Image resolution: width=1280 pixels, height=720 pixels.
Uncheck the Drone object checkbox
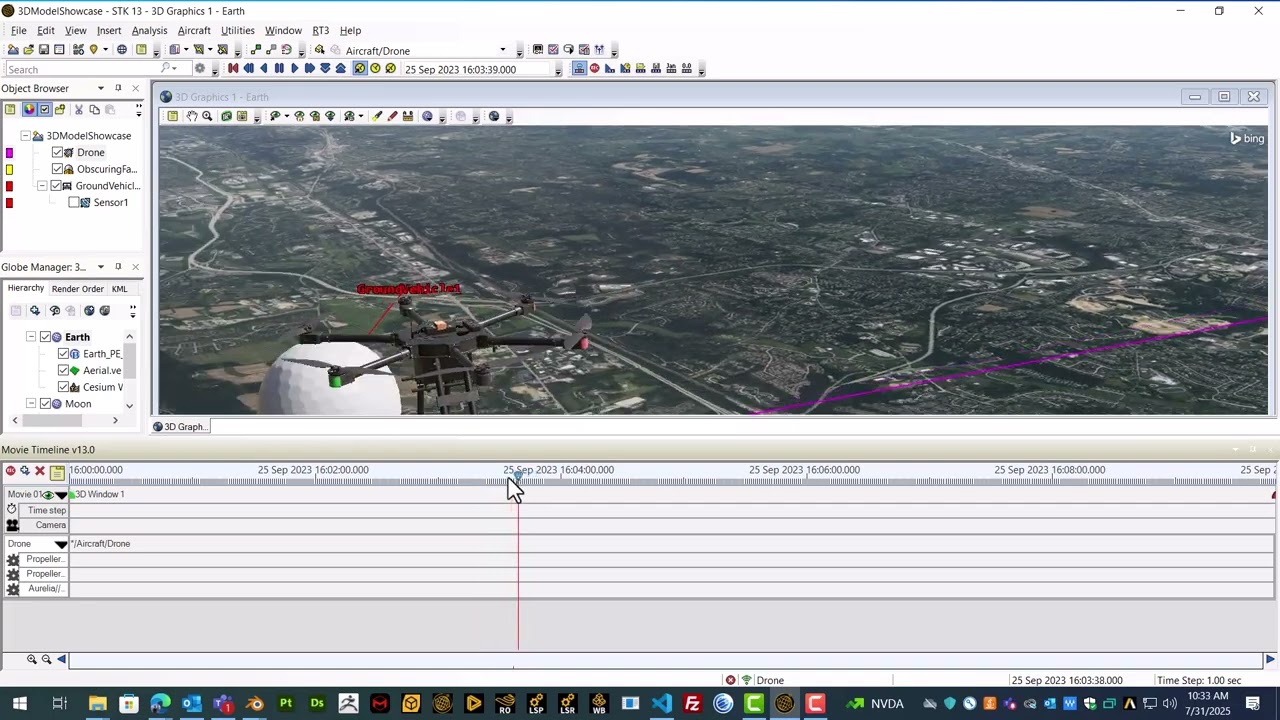57,153
